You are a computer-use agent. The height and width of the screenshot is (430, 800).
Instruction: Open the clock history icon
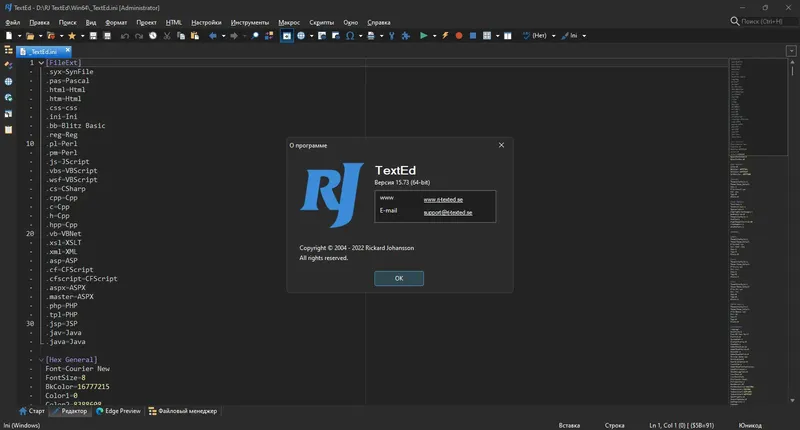coord(153,36)
